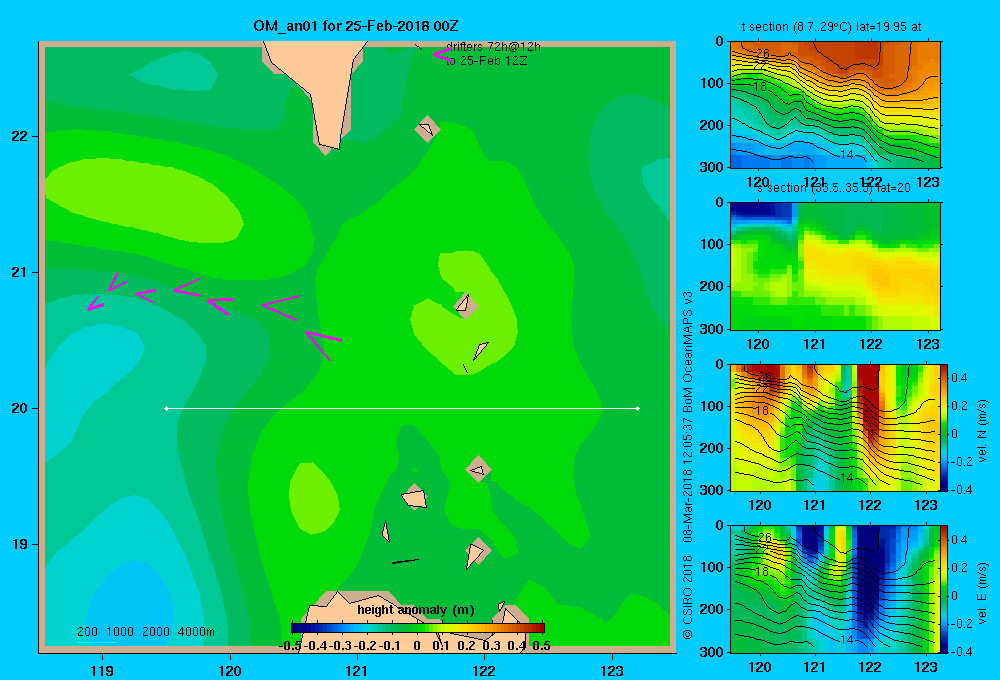
Task: Click longitude label '119' on main map axis
Action: 102,670
